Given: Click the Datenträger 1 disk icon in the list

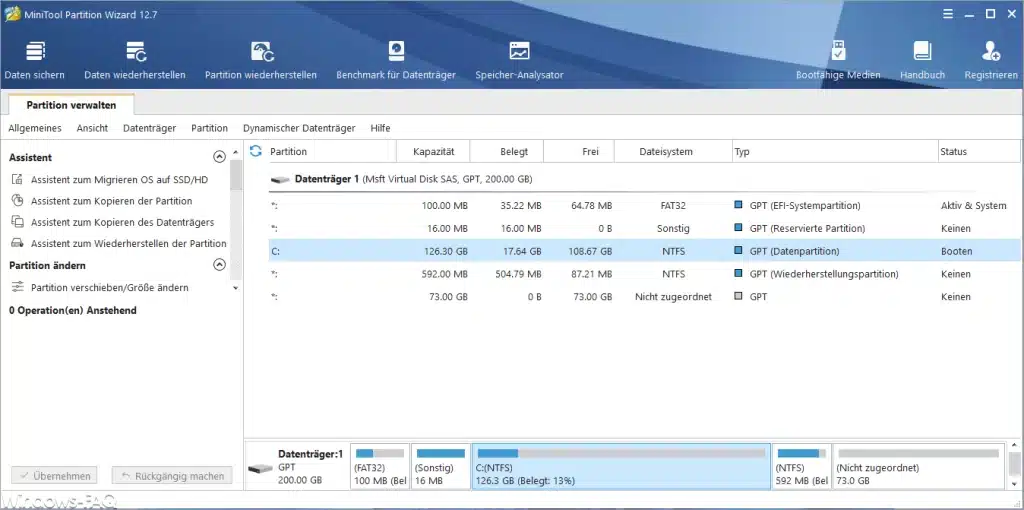Looking at the screenshot, I should coord(280,179).
